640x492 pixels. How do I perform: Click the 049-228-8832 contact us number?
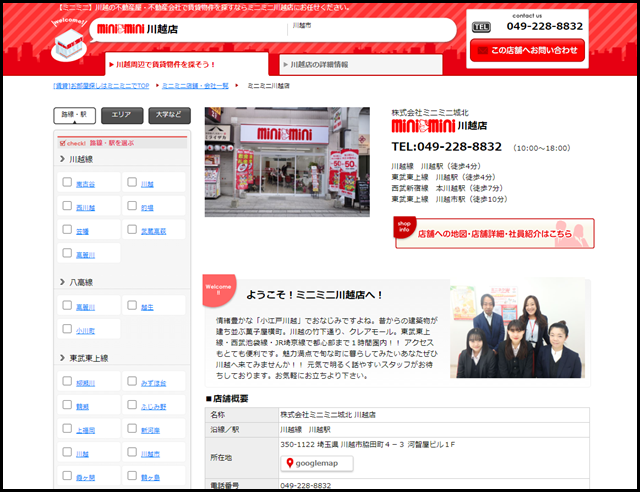pos(544,26)
